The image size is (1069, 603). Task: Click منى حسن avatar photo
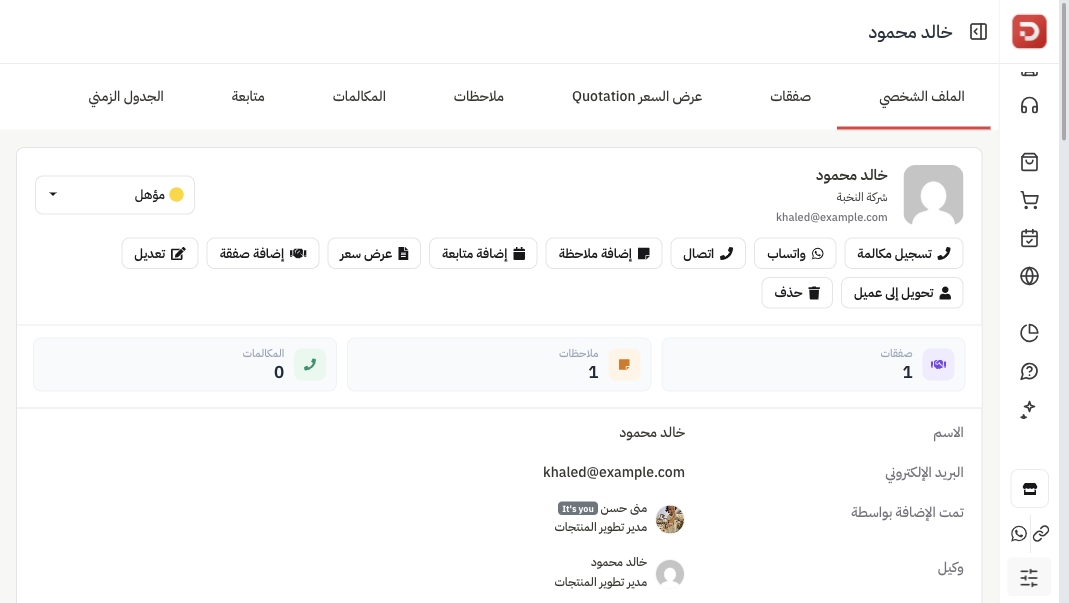(x=670, y=519)
